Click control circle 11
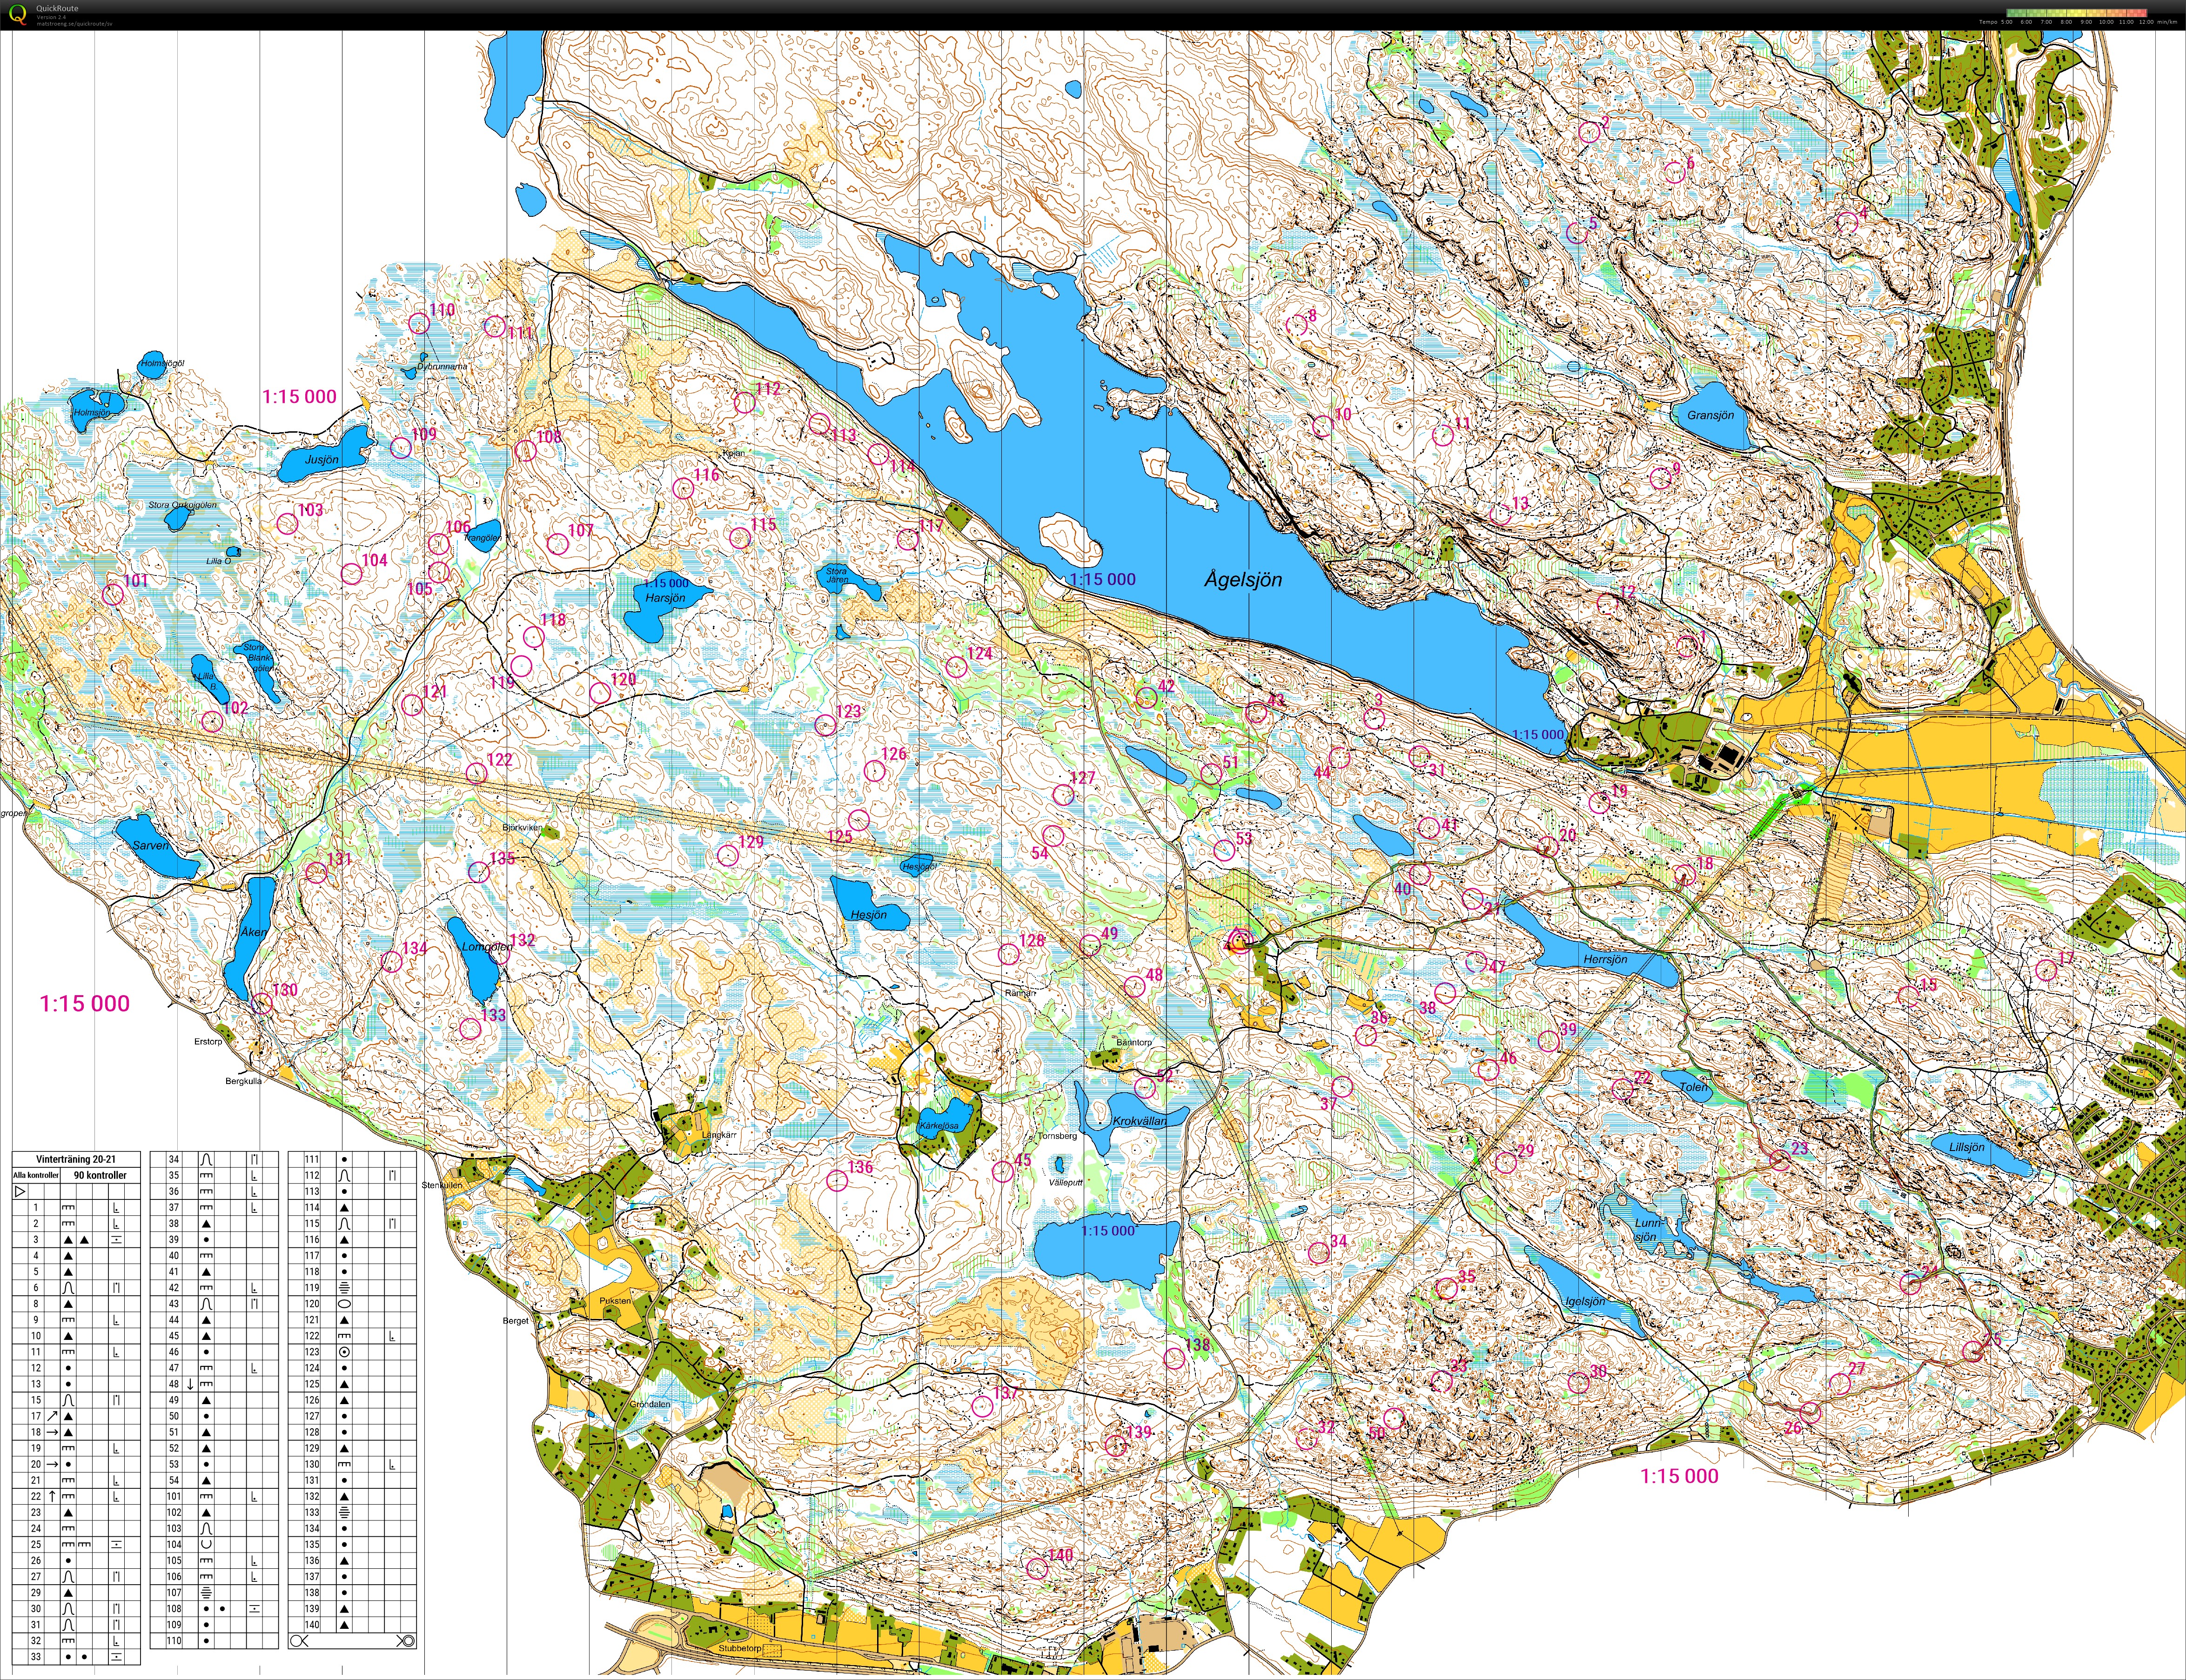The image size is (2186, 1680). coord(1443,434)
